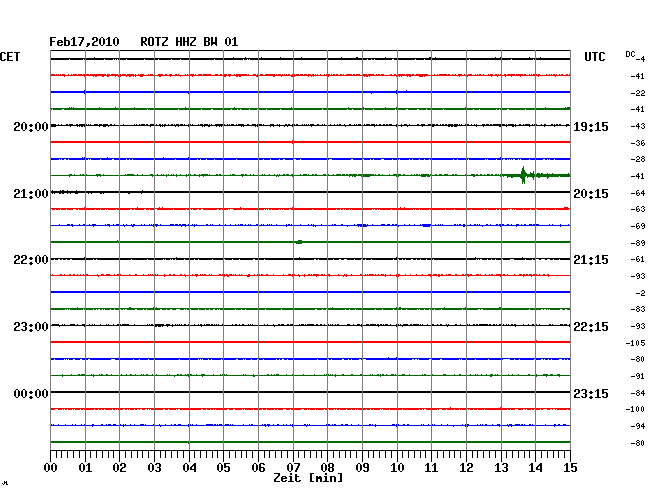
Task: Click the minute axis label '05'
Action: 223,468
